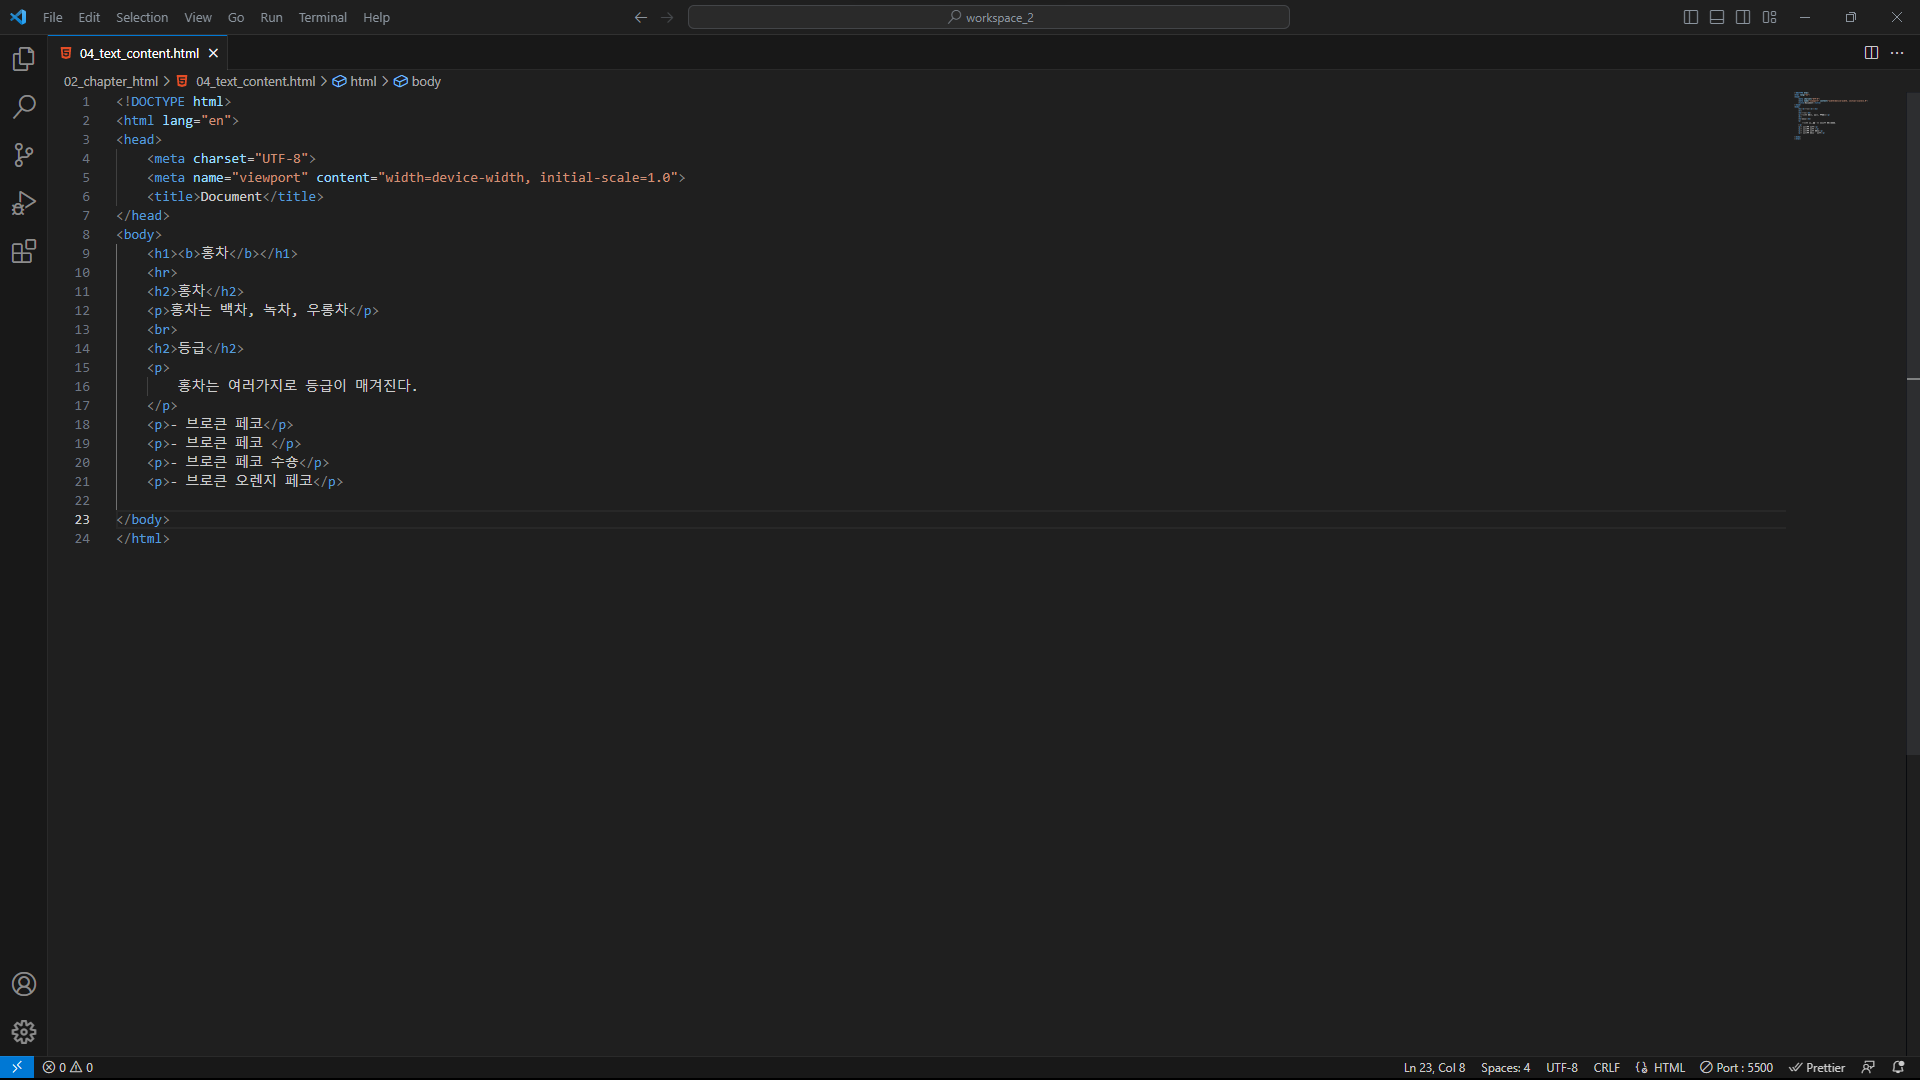The image size is (1920, 1080).
Task: Open the Explorer view in activity bar
Action: coord(24,59)
